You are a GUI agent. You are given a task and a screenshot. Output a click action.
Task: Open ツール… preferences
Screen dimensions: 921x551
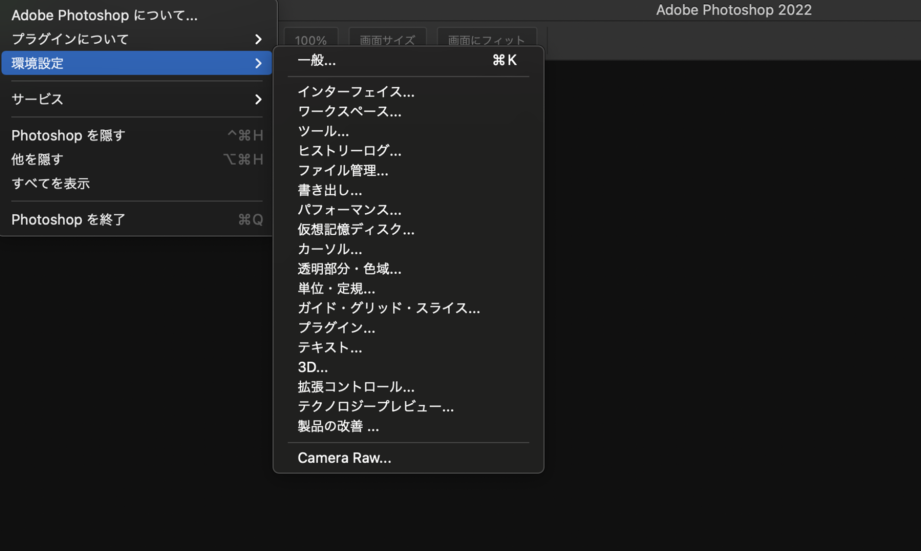coord(408,131)
